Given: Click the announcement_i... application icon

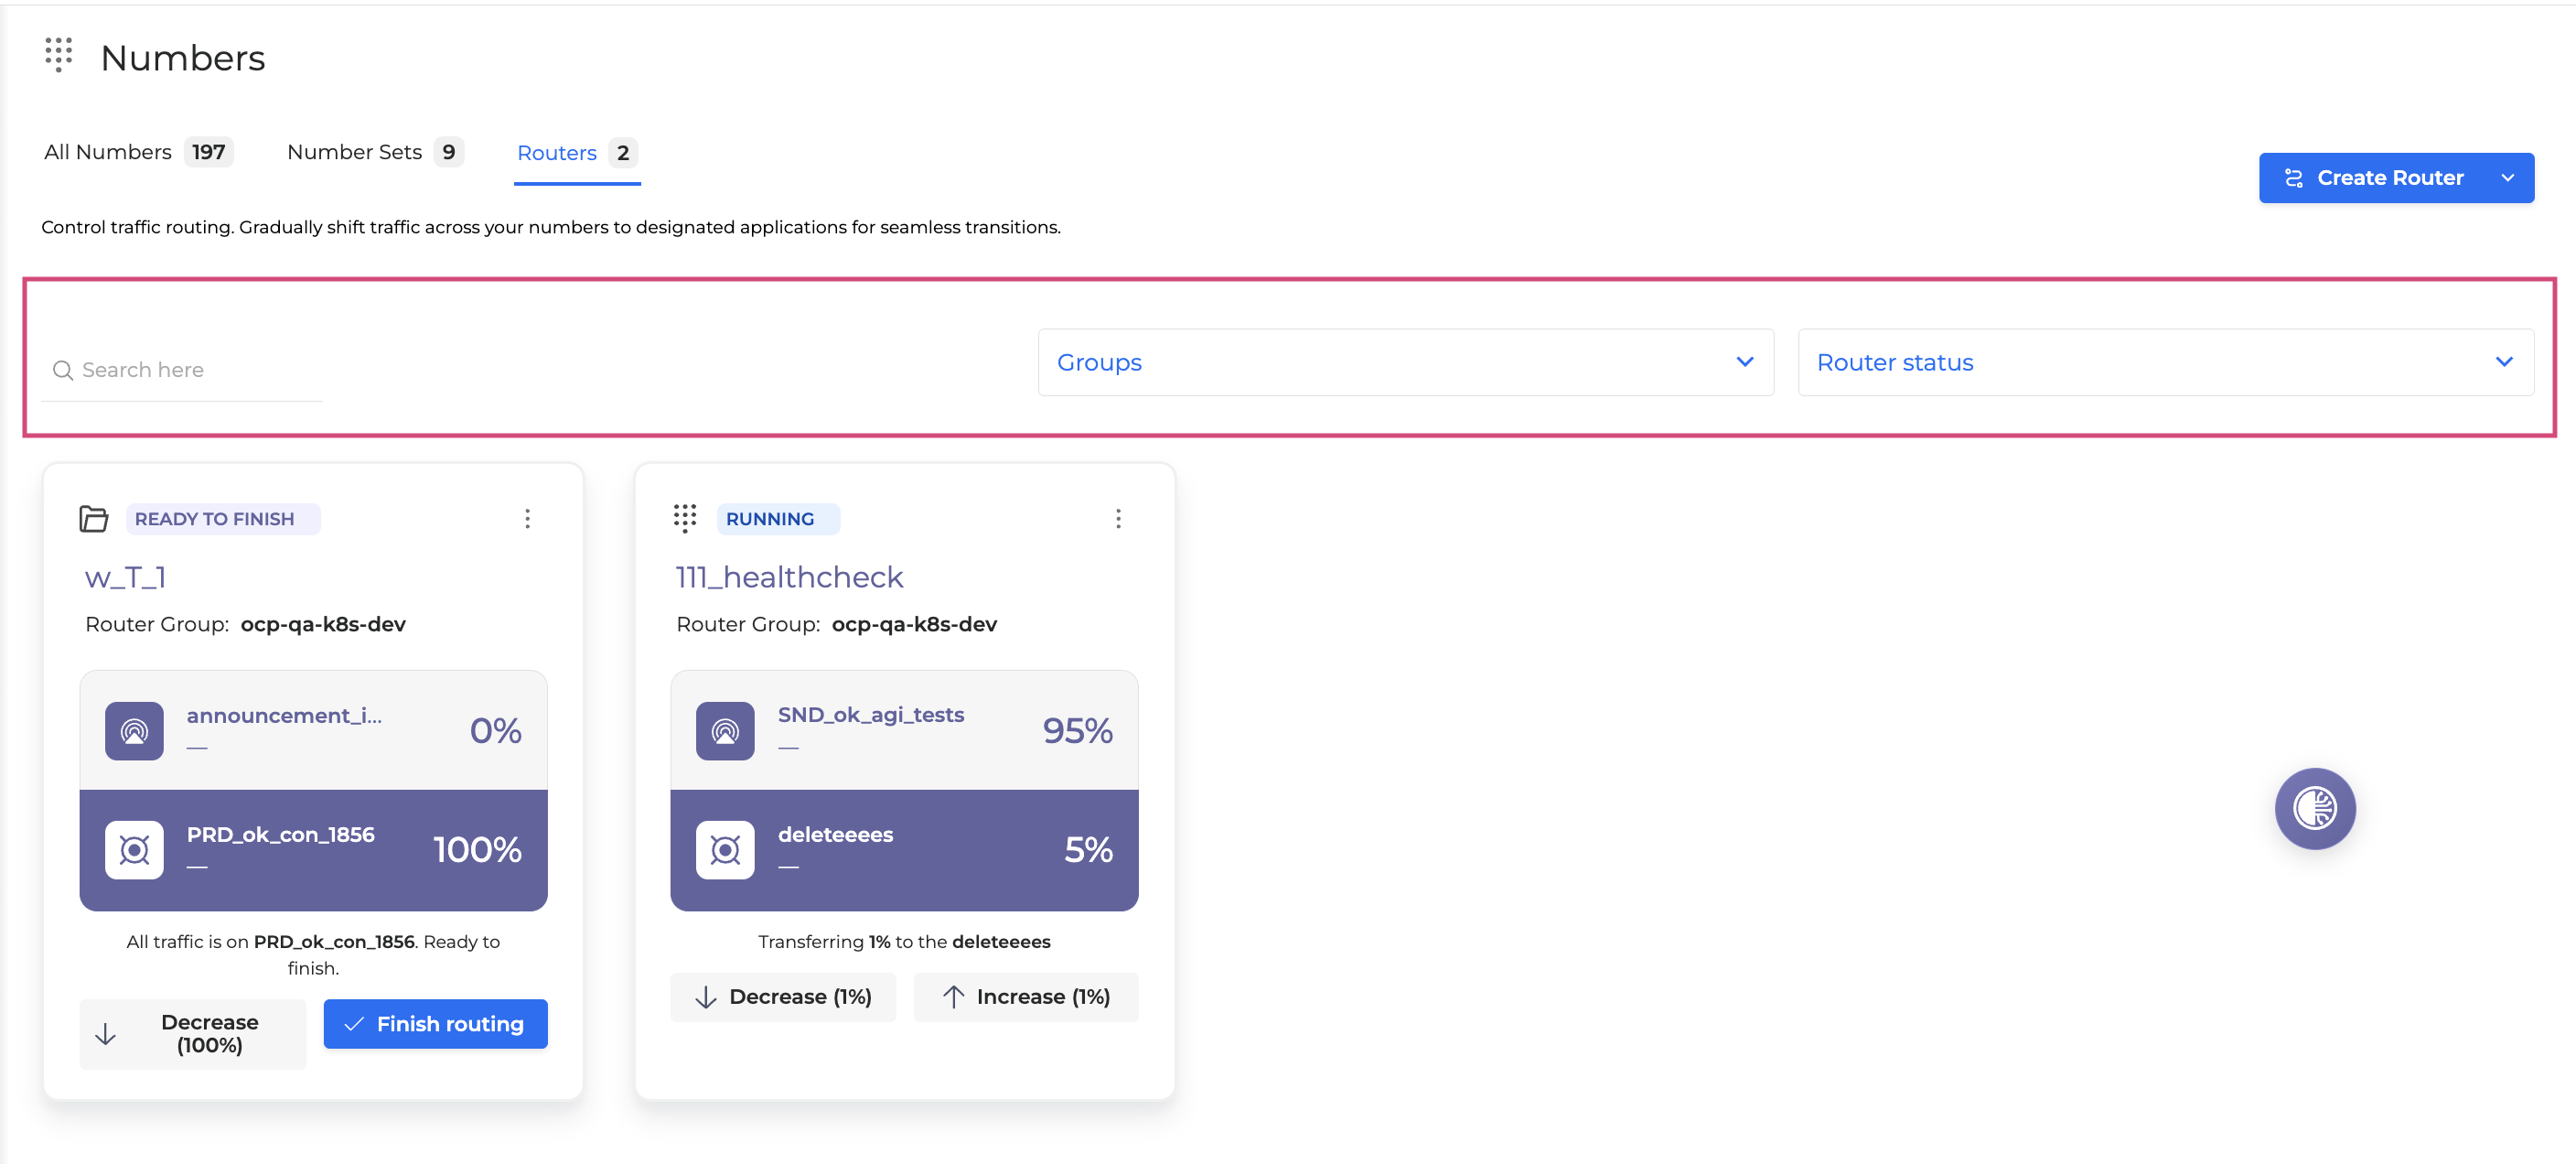Looking at the screenshot, I should (x=134, y=731).
